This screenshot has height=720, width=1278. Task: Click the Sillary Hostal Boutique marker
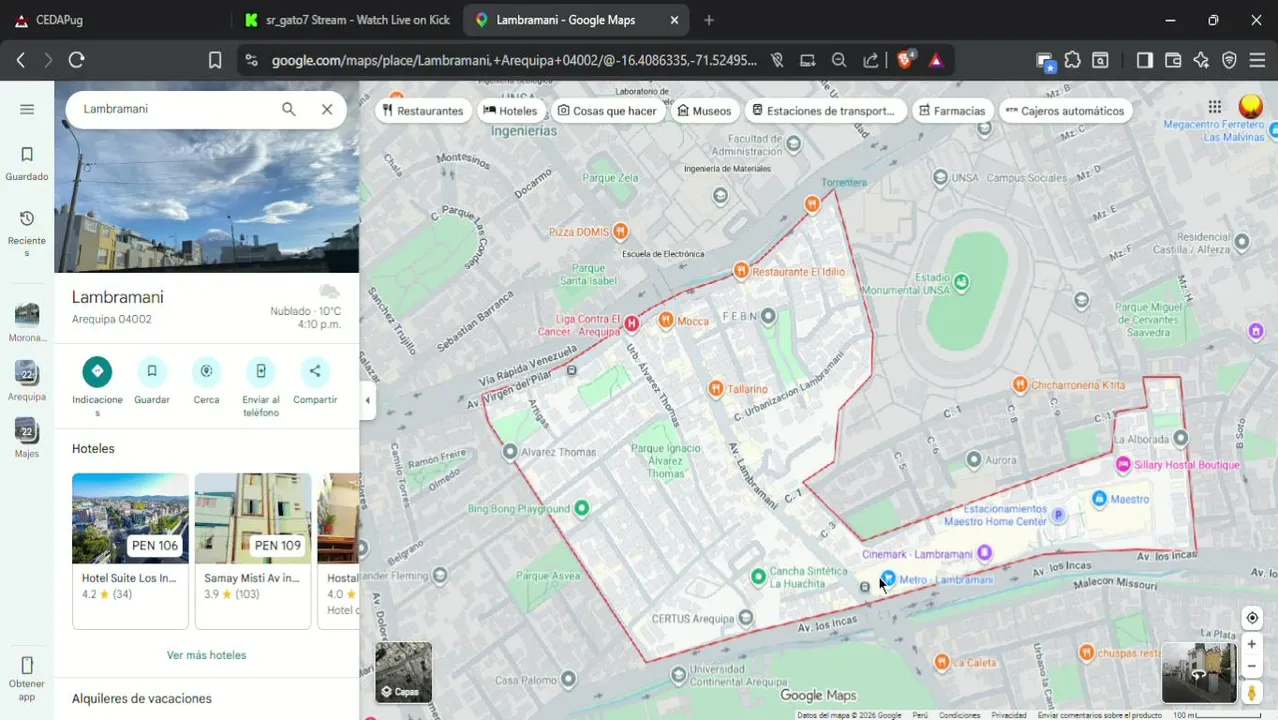pyautogui.click(x=1123, y=465)
